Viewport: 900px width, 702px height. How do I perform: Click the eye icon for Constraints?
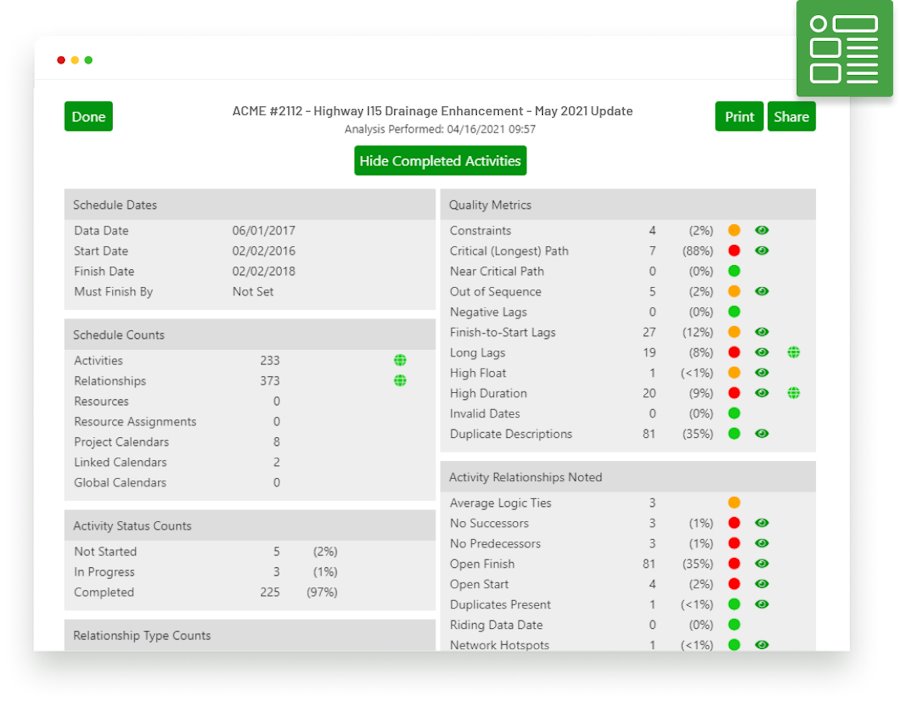coord(762,230)
